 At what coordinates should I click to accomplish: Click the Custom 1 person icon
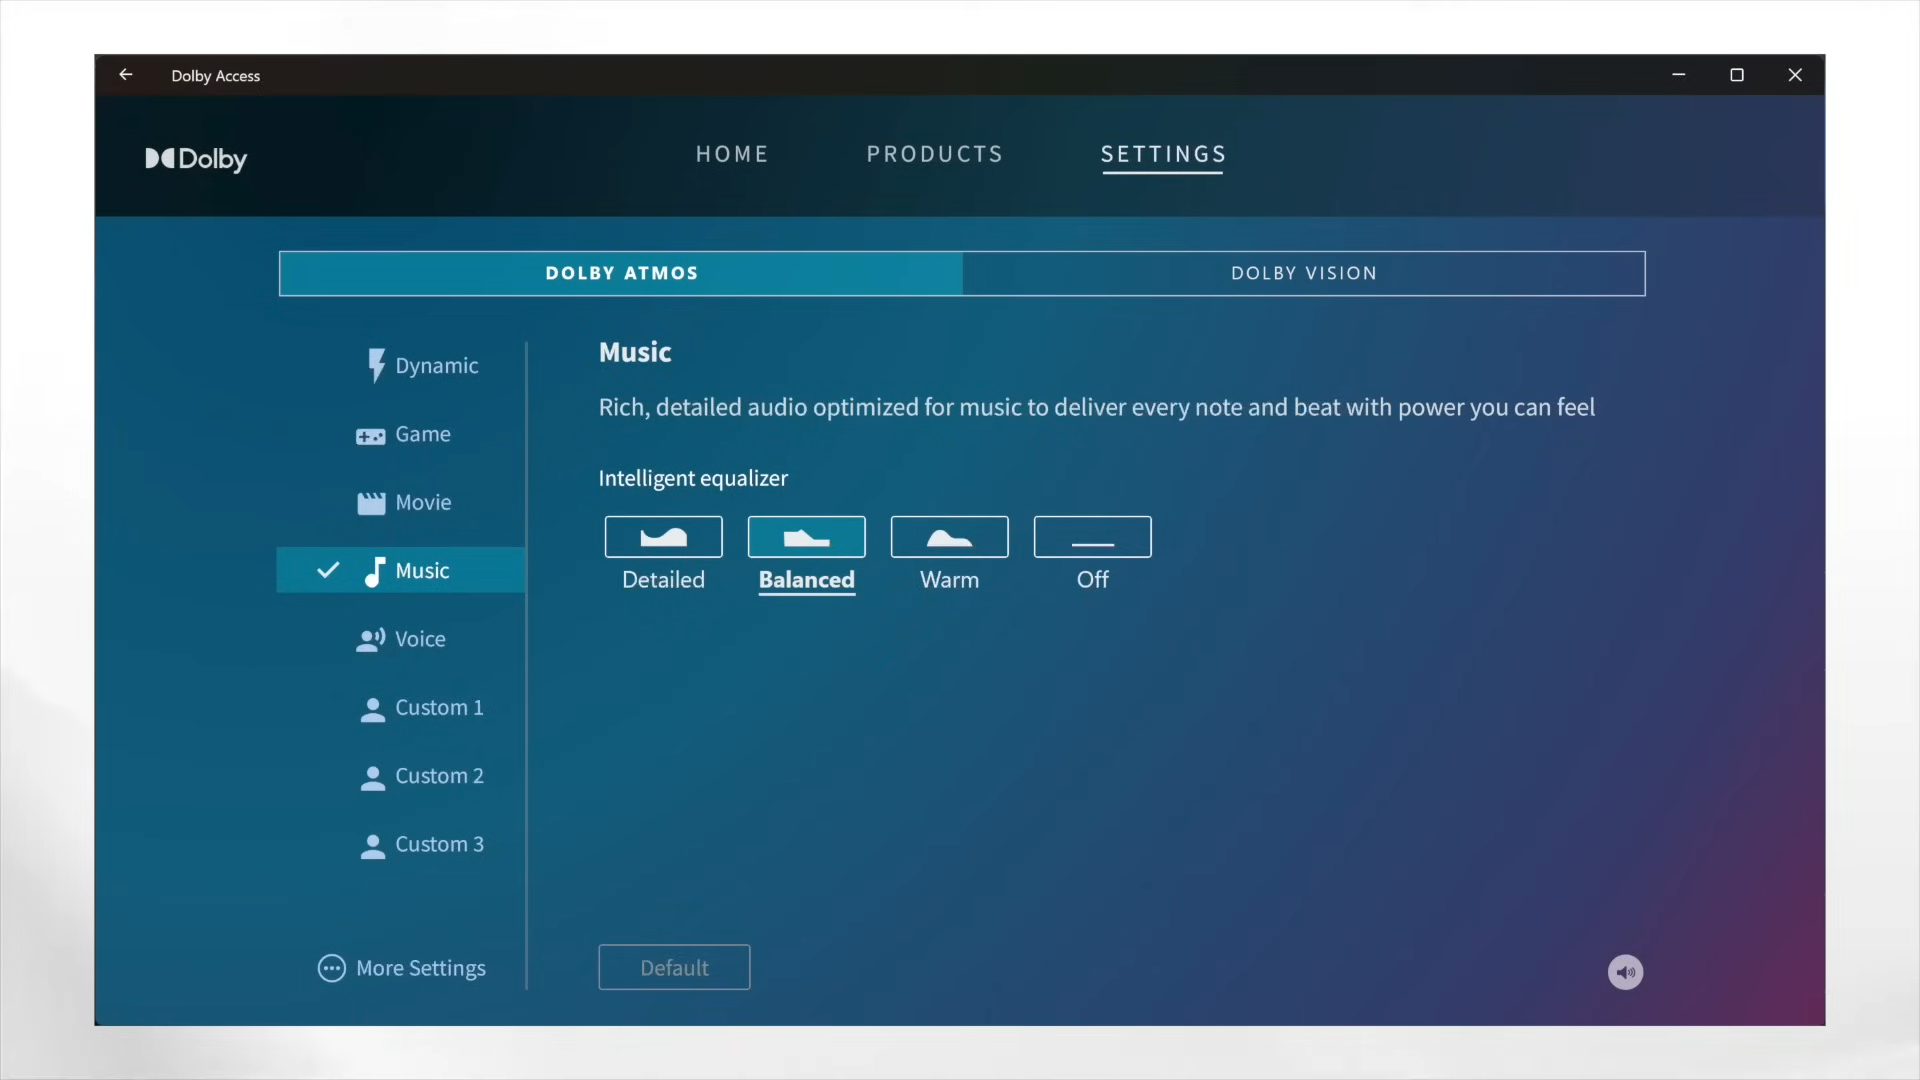(372, 709)
